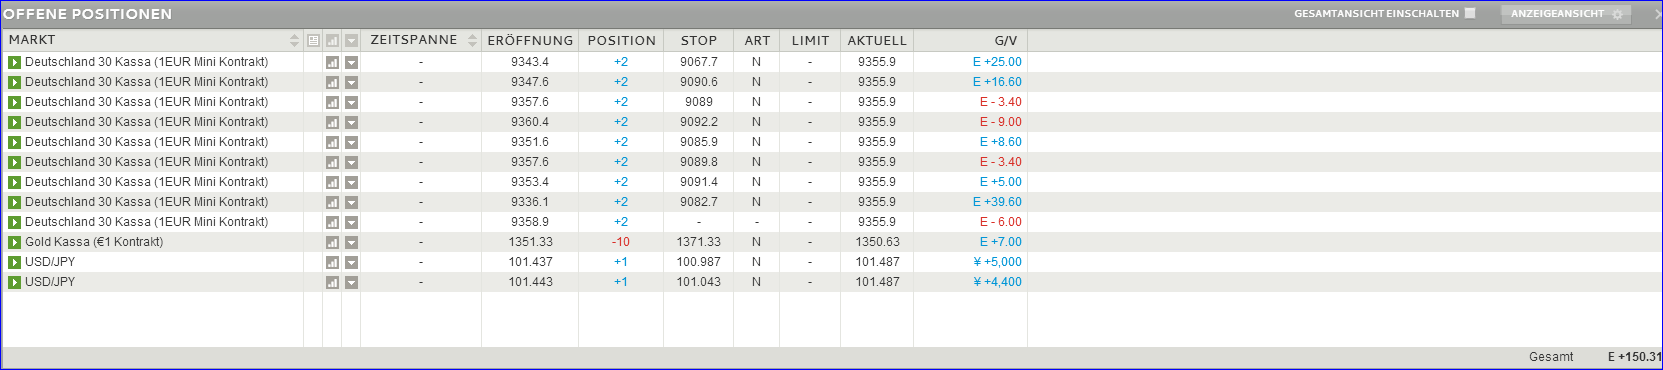Click the green trade arrow beside Gold Kassa
The height and width of the screenshot is (370, 1663).
tap(14, 242)
